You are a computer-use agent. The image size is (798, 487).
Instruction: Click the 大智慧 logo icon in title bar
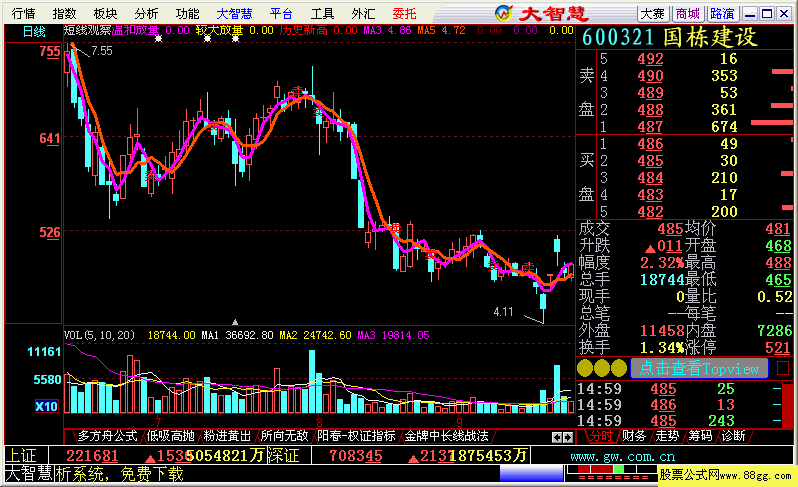504,13
